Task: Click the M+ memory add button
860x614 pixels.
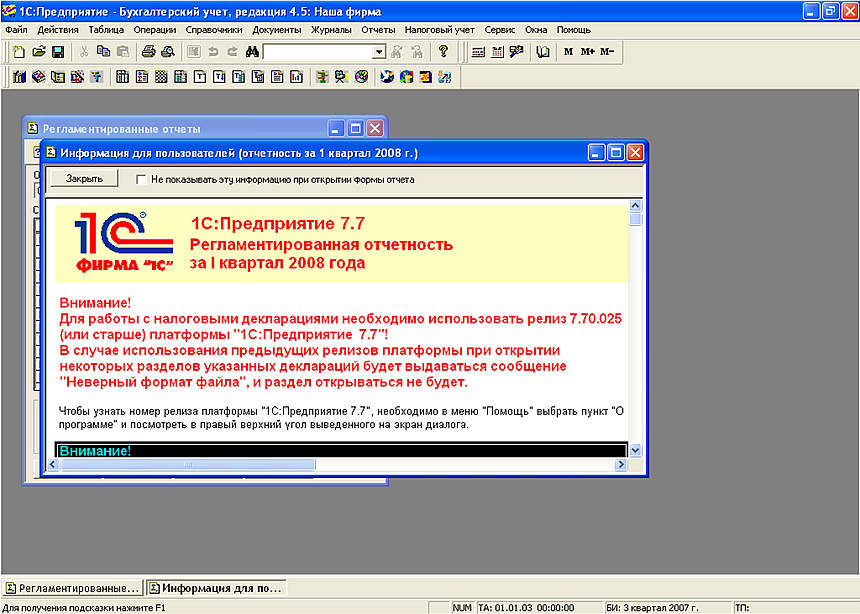Action: [587, 52]
